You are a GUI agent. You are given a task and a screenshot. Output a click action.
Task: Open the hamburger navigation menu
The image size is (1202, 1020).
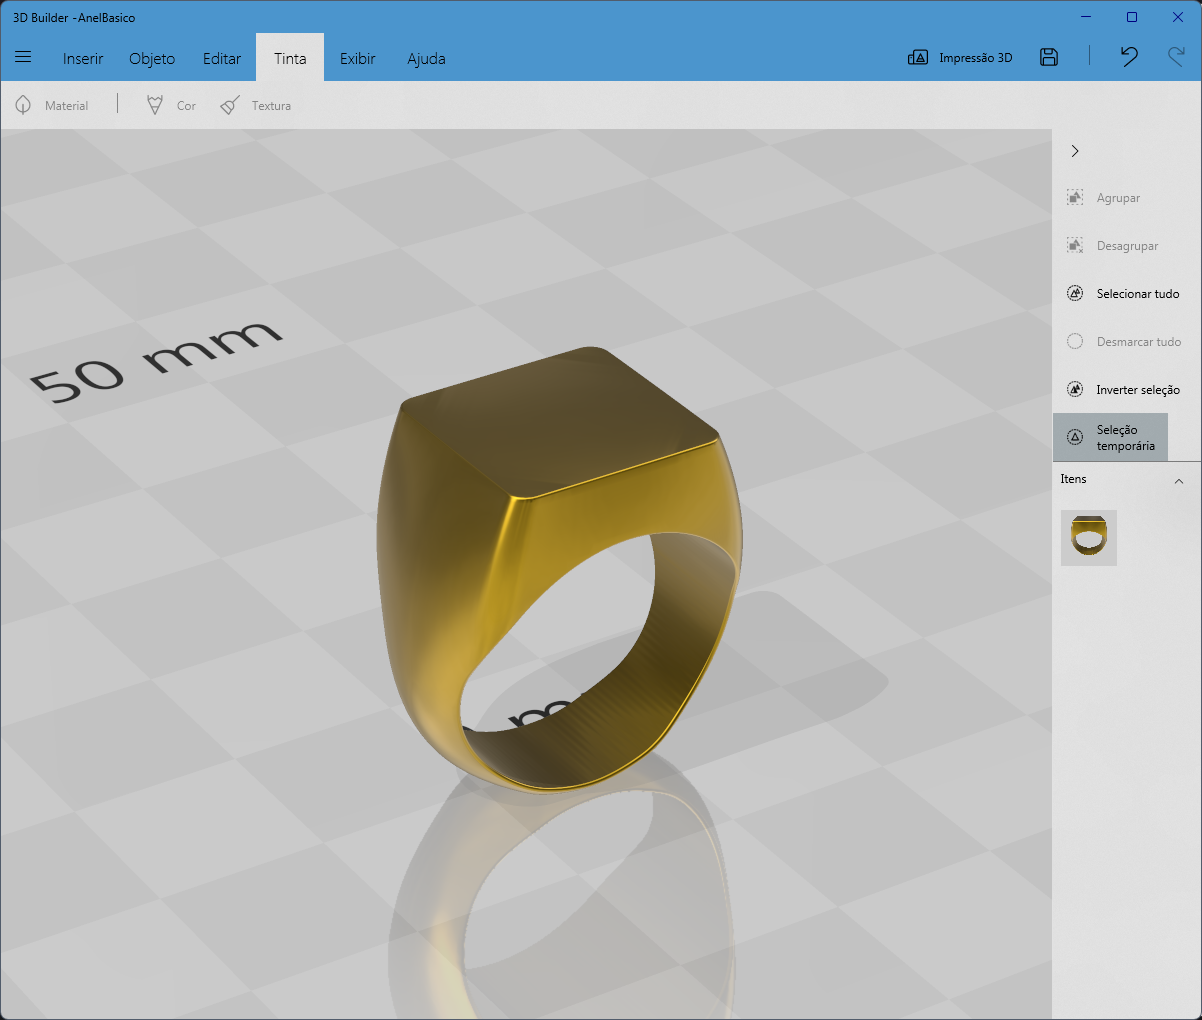(x=23, y=58)
